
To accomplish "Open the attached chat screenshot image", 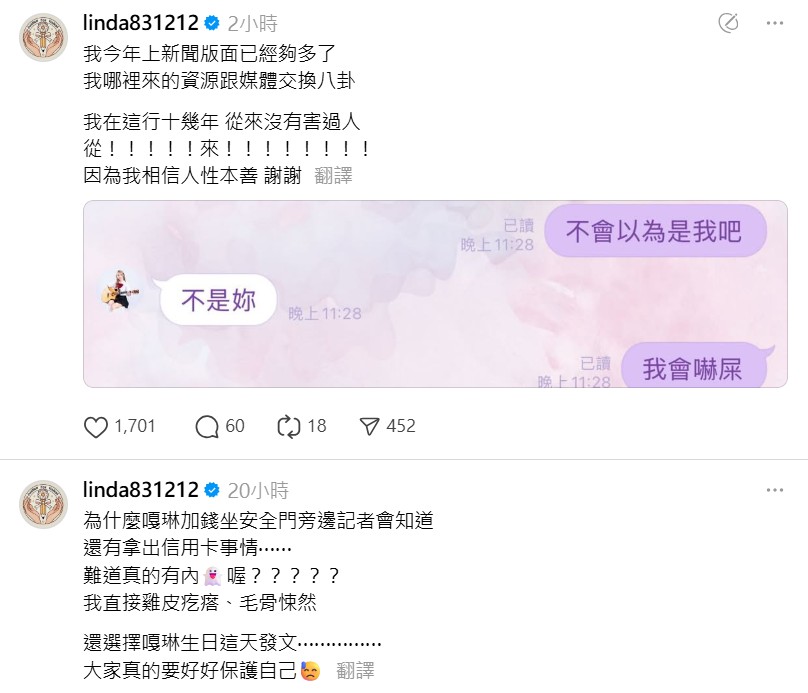I will tap(435, 294).
